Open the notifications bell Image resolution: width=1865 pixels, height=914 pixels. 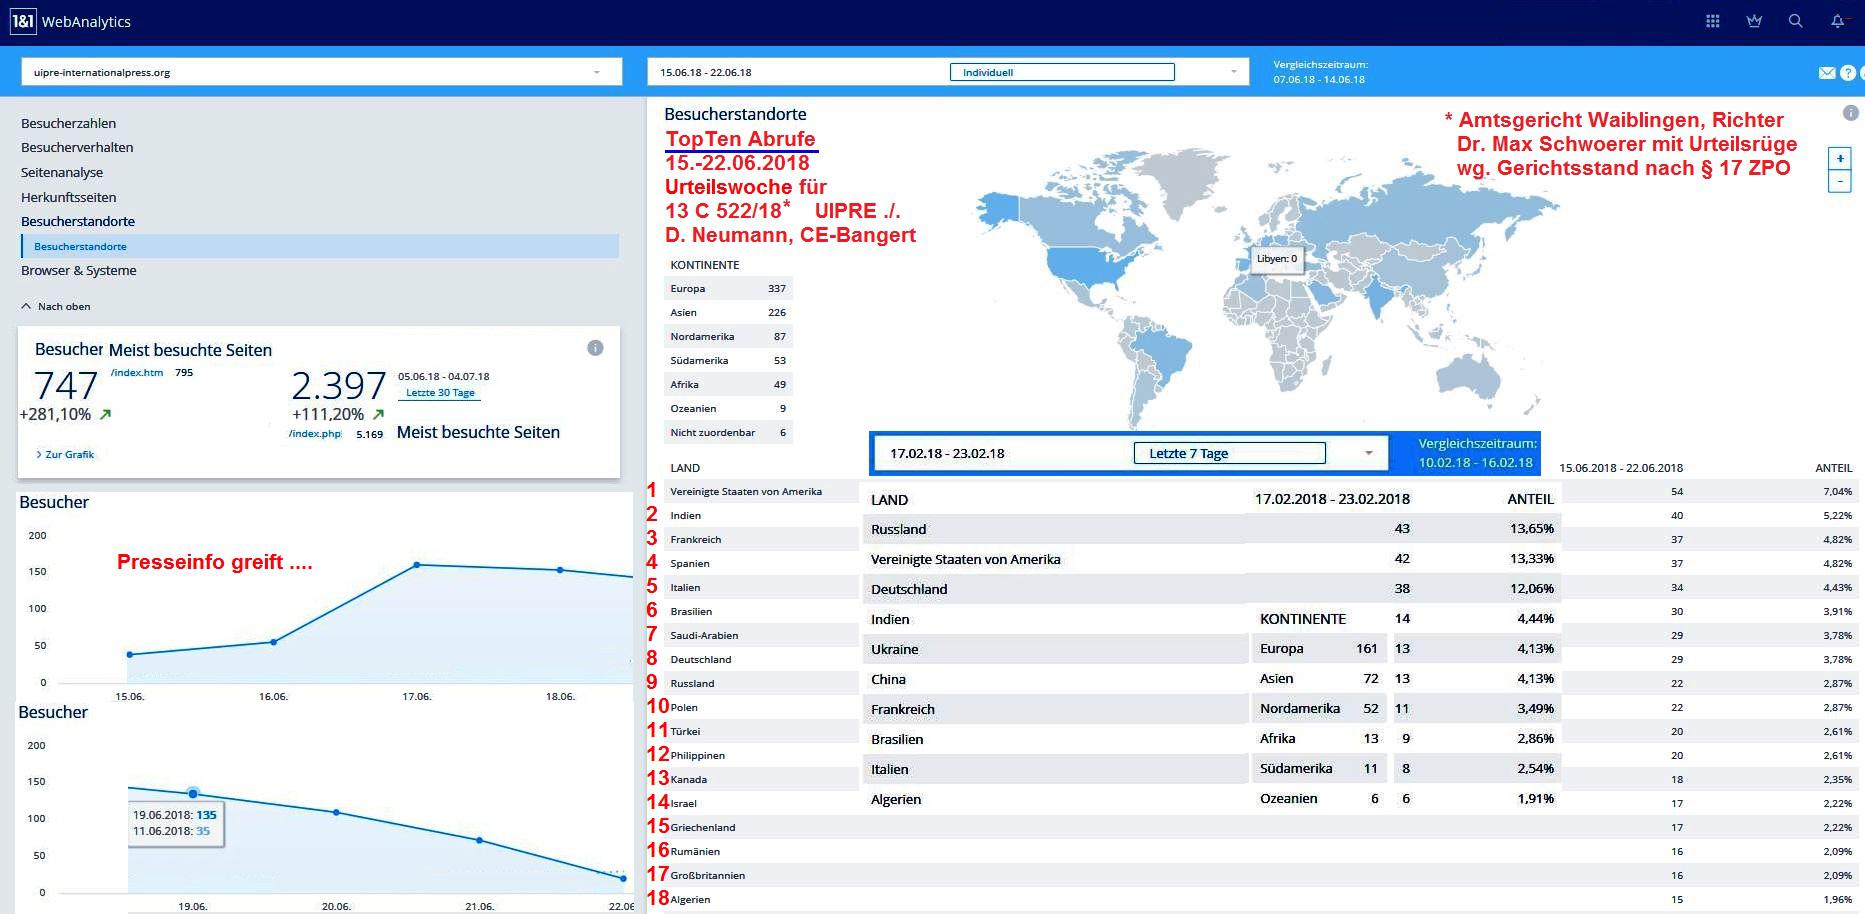pos(1837,21)
